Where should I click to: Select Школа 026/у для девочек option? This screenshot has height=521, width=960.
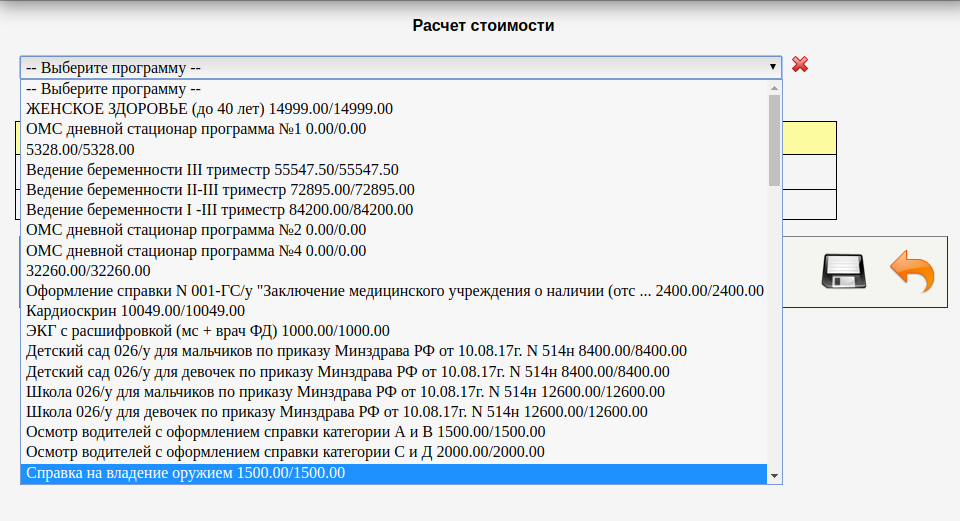pyautogui.click(x=336, y=412)
